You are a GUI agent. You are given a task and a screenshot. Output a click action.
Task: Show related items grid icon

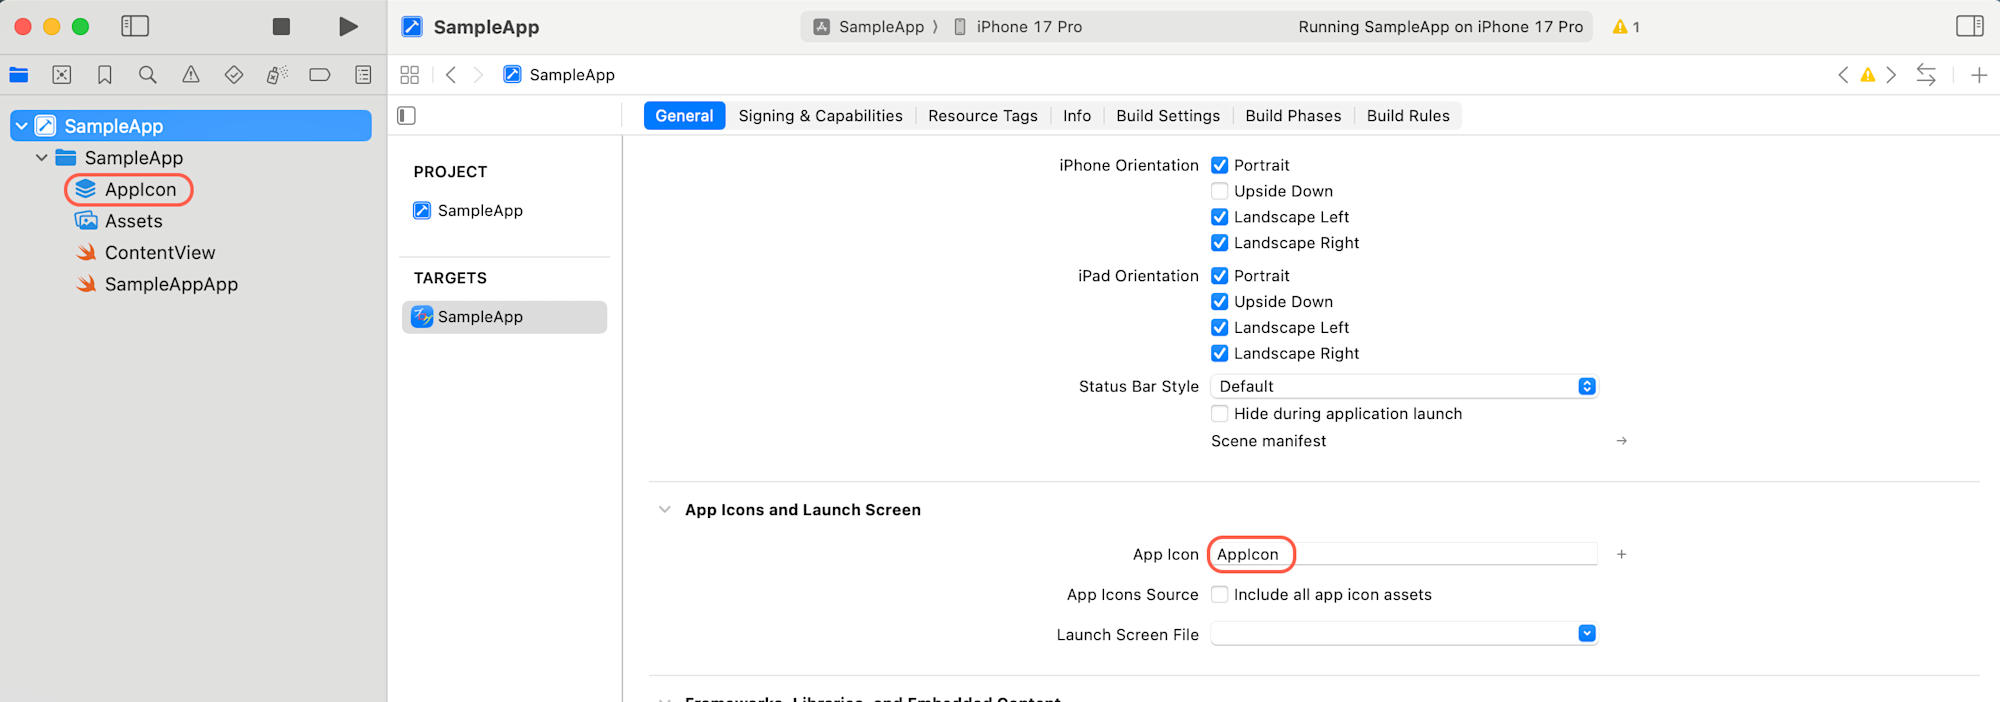409,75
